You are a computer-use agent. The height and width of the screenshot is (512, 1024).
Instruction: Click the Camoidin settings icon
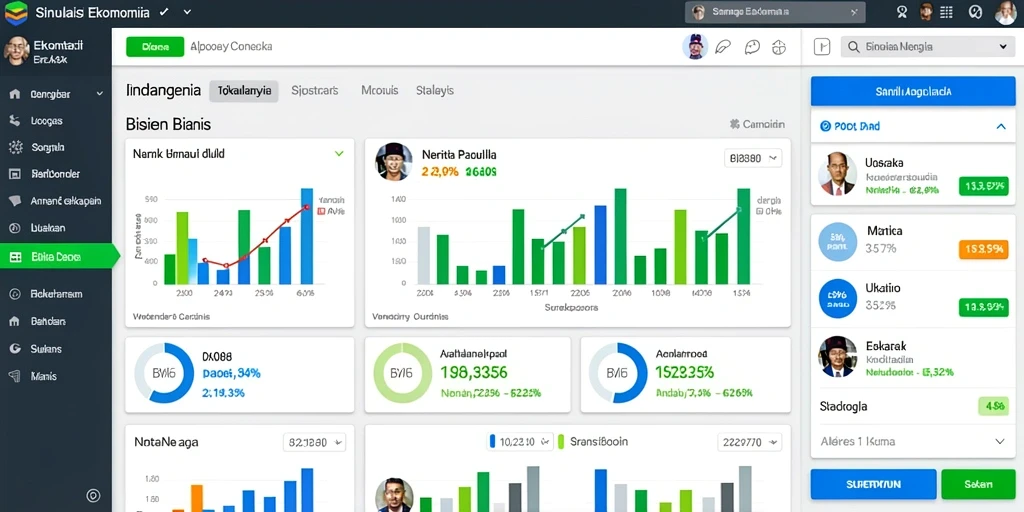[x=735, y=123]
